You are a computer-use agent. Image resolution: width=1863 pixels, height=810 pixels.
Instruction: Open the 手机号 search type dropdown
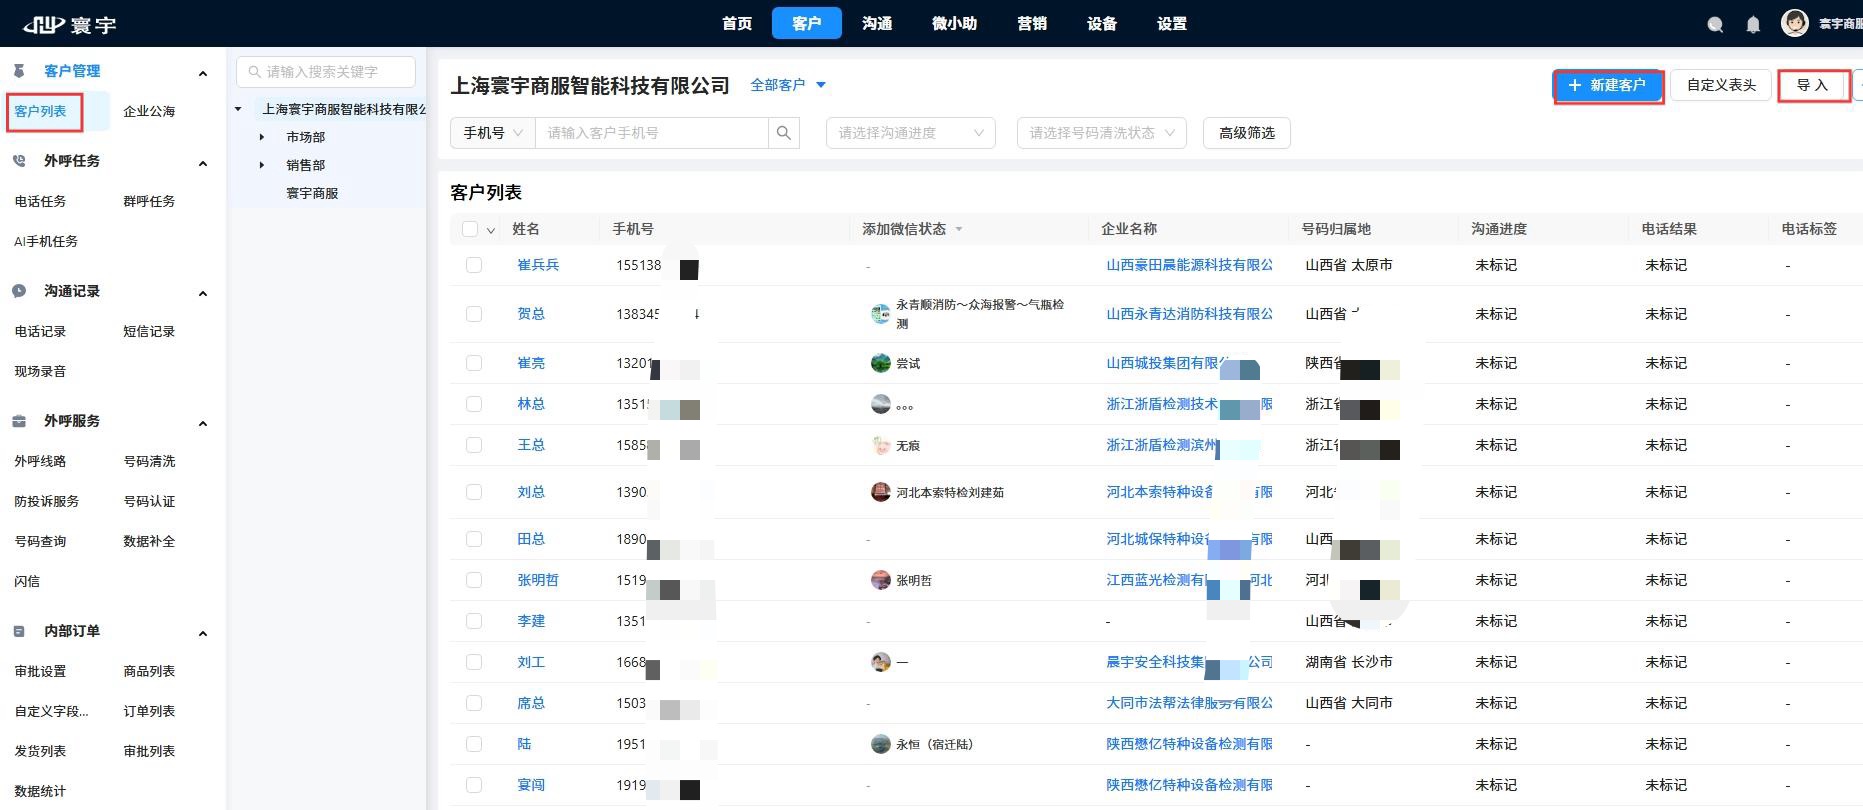click(493, 133)
